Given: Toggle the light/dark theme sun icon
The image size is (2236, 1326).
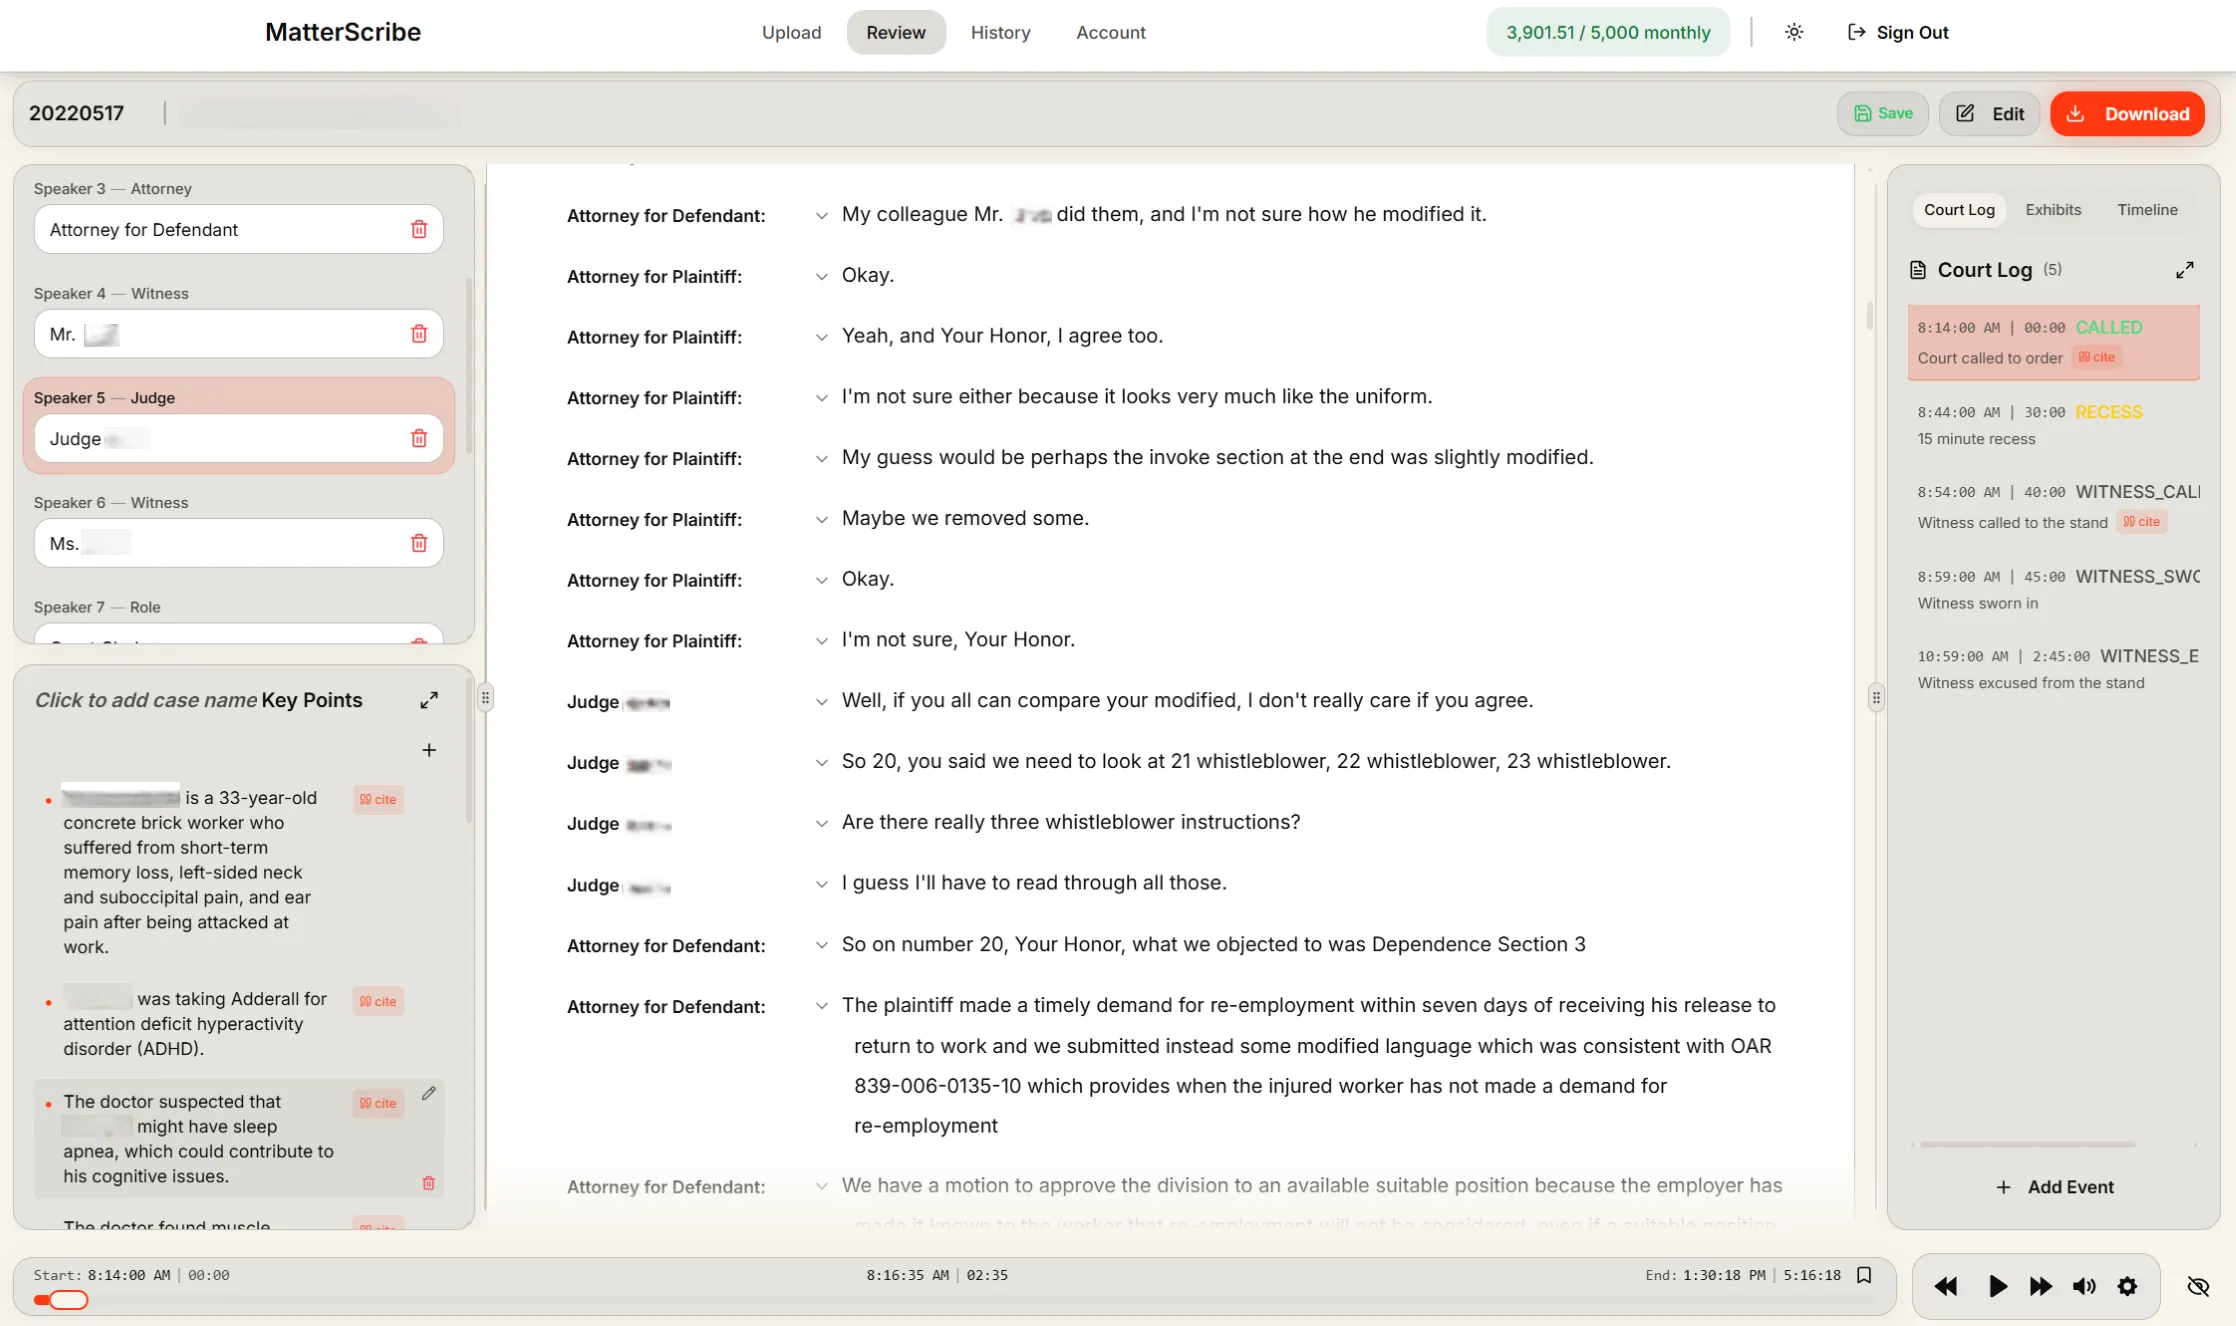Looking at the screenshot, I should click(1794, 32).
